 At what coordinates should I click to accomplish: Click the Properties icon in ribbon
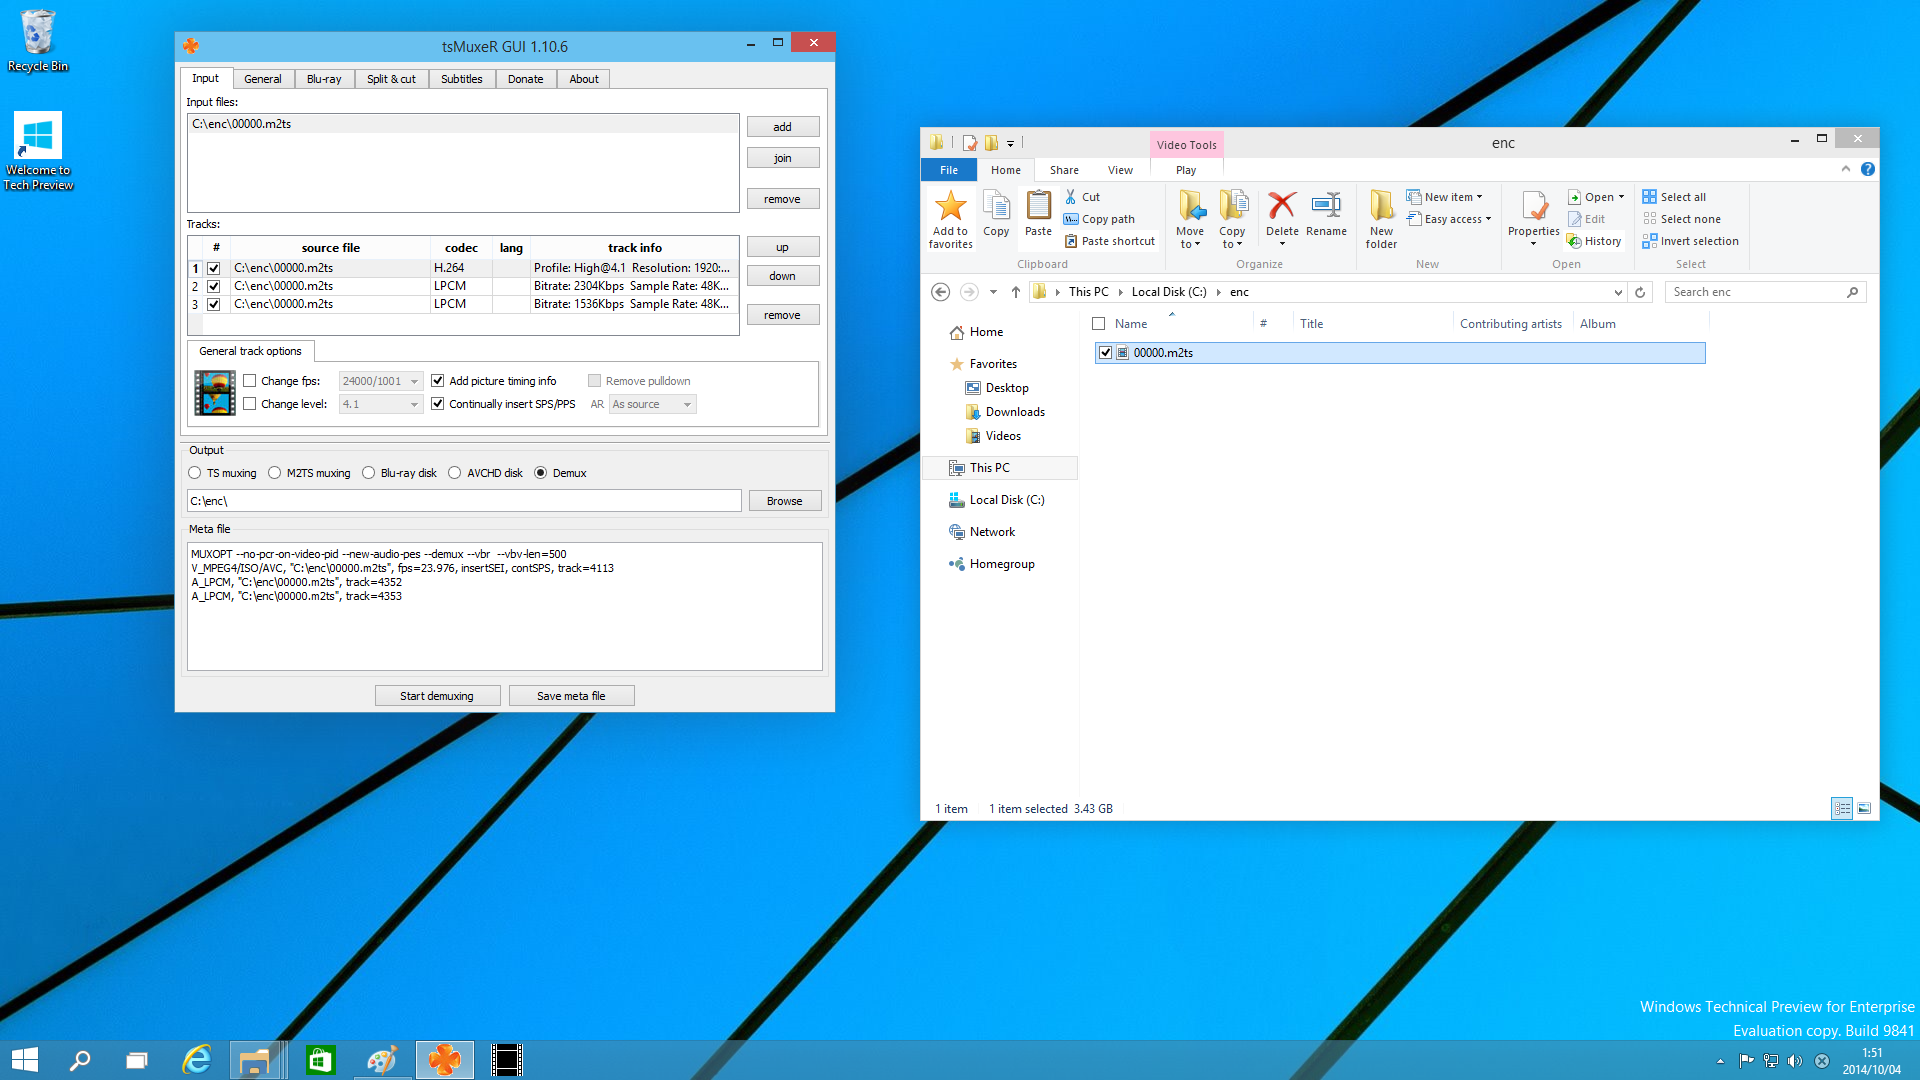(x=1533, y=206)
